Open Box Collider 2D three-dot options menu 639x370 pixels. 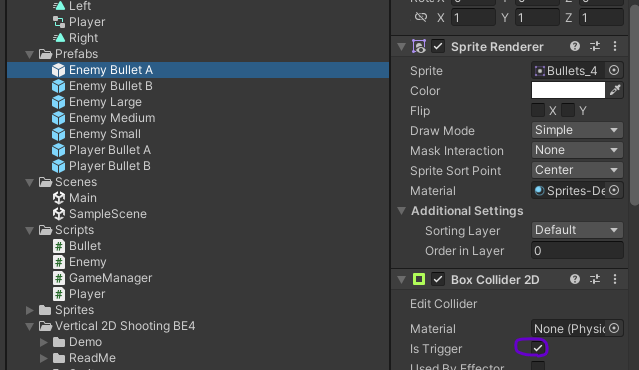(615, 279)
